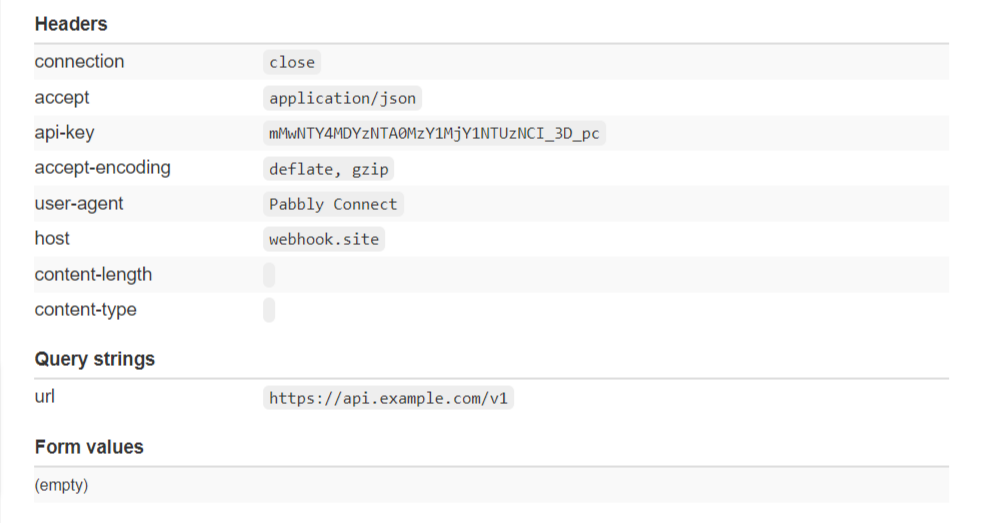The image size is (982, 523).
Task: Click the empty content-type value box
Action: pos(269,310)
